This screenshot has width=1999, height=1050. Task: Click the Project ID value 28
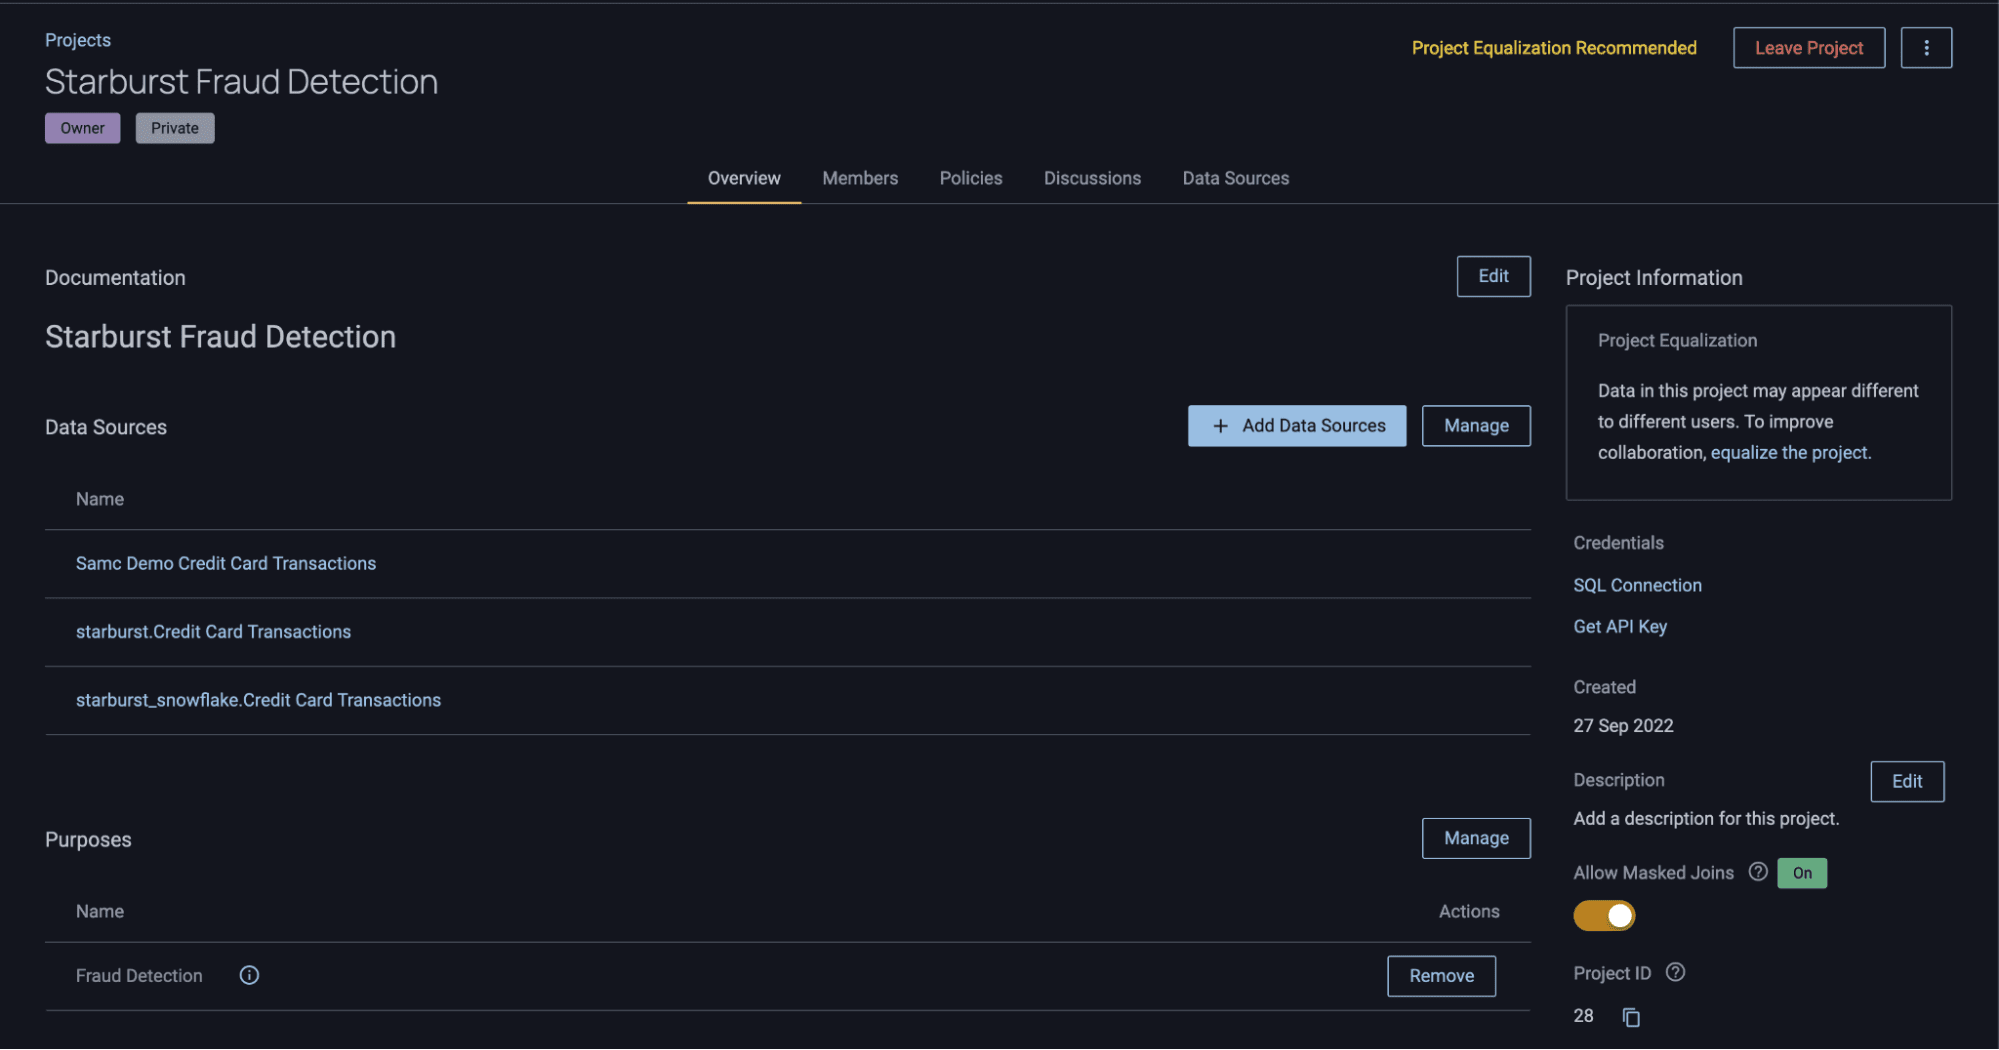click(x=1583, y=1016)
